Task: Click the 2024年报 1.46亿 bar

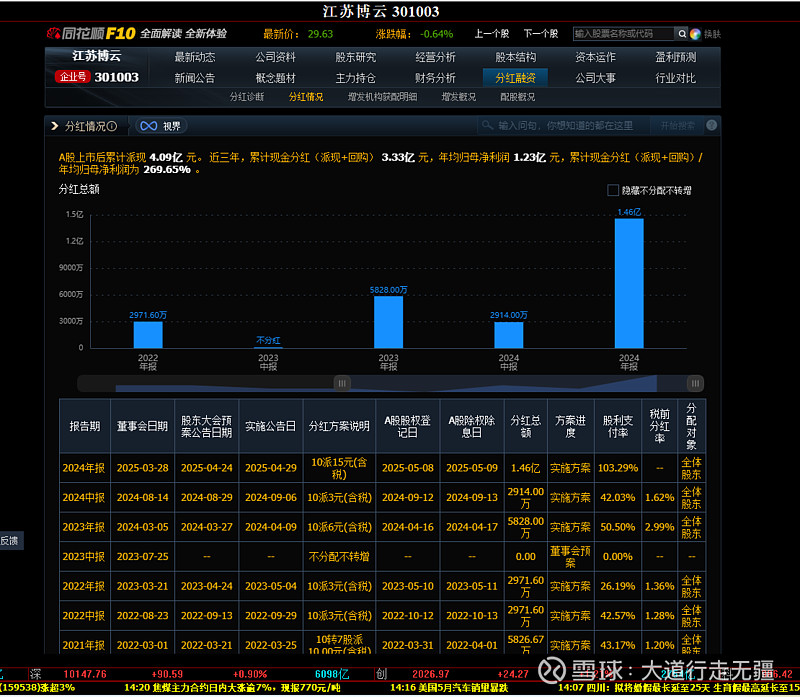Action: pos(629,283)
